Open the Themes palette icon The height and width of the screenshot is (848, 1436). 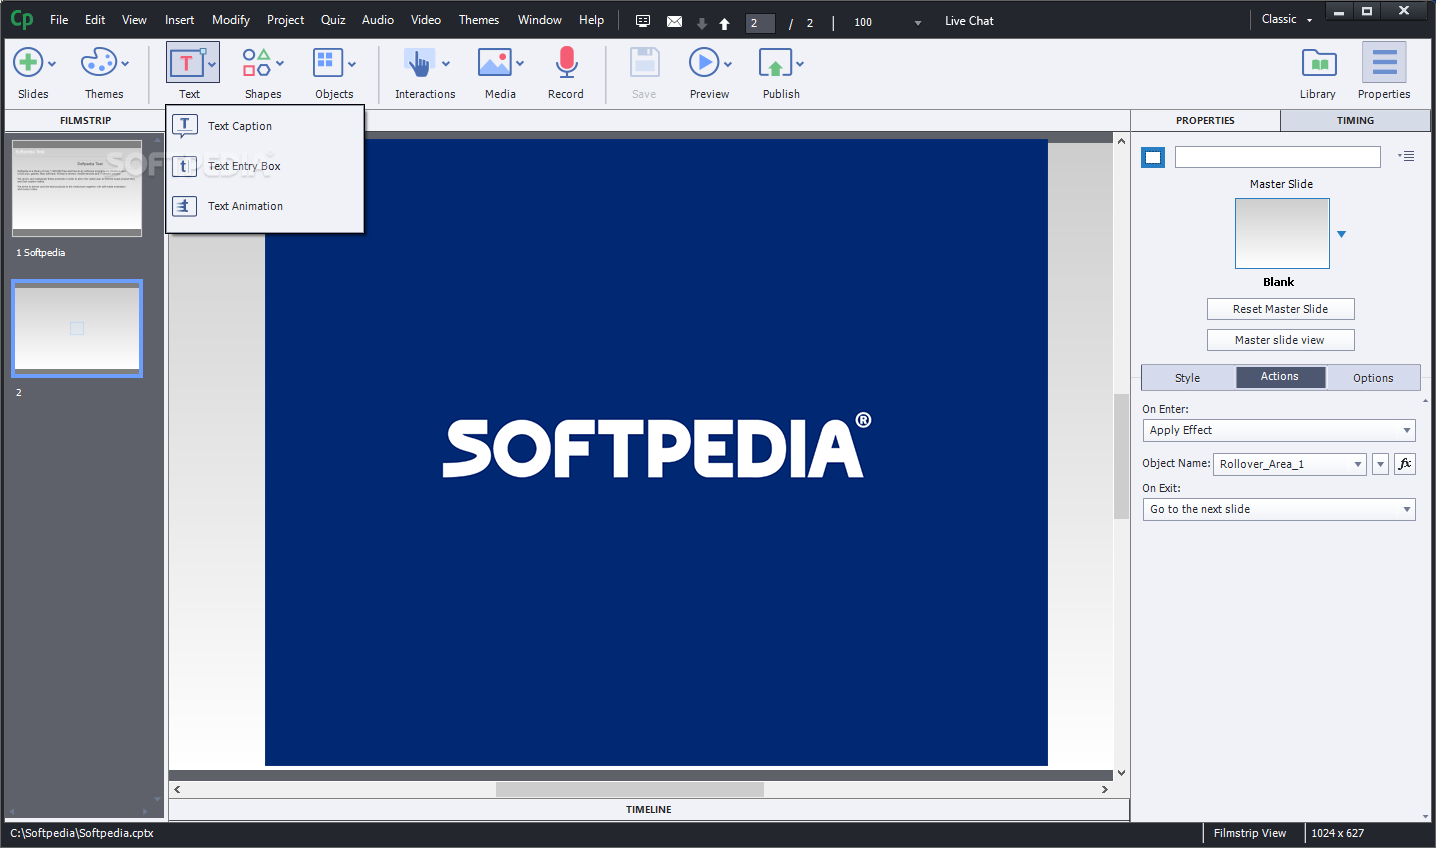pyautogui.click(x=98, y=63)
